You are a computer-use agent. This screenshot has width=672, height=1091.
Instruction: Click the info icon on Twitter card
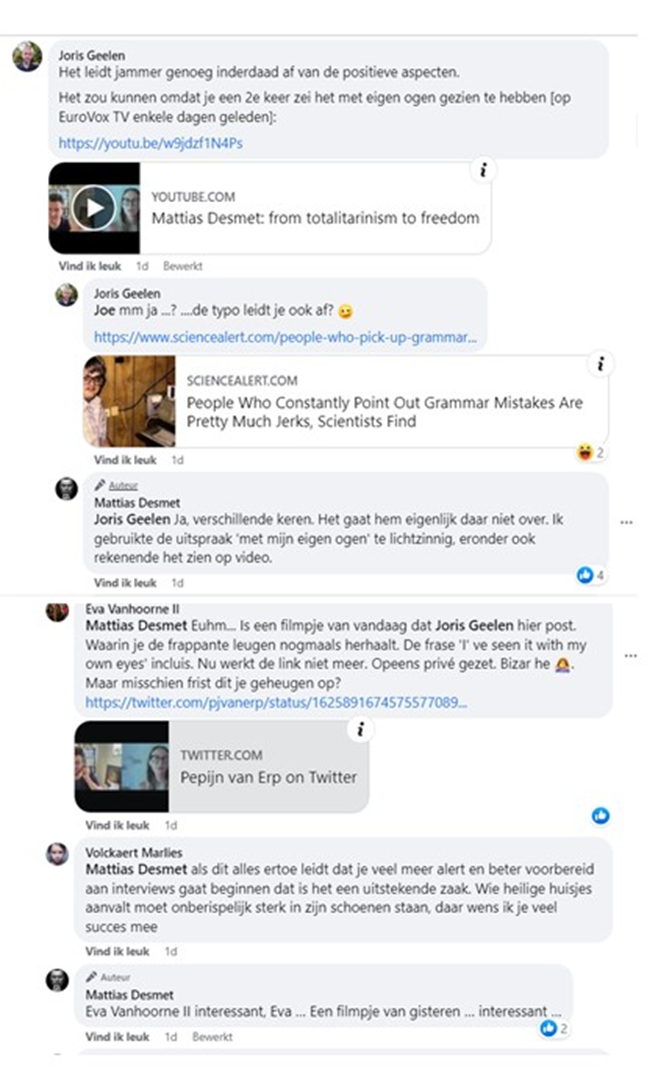[360, 729]
